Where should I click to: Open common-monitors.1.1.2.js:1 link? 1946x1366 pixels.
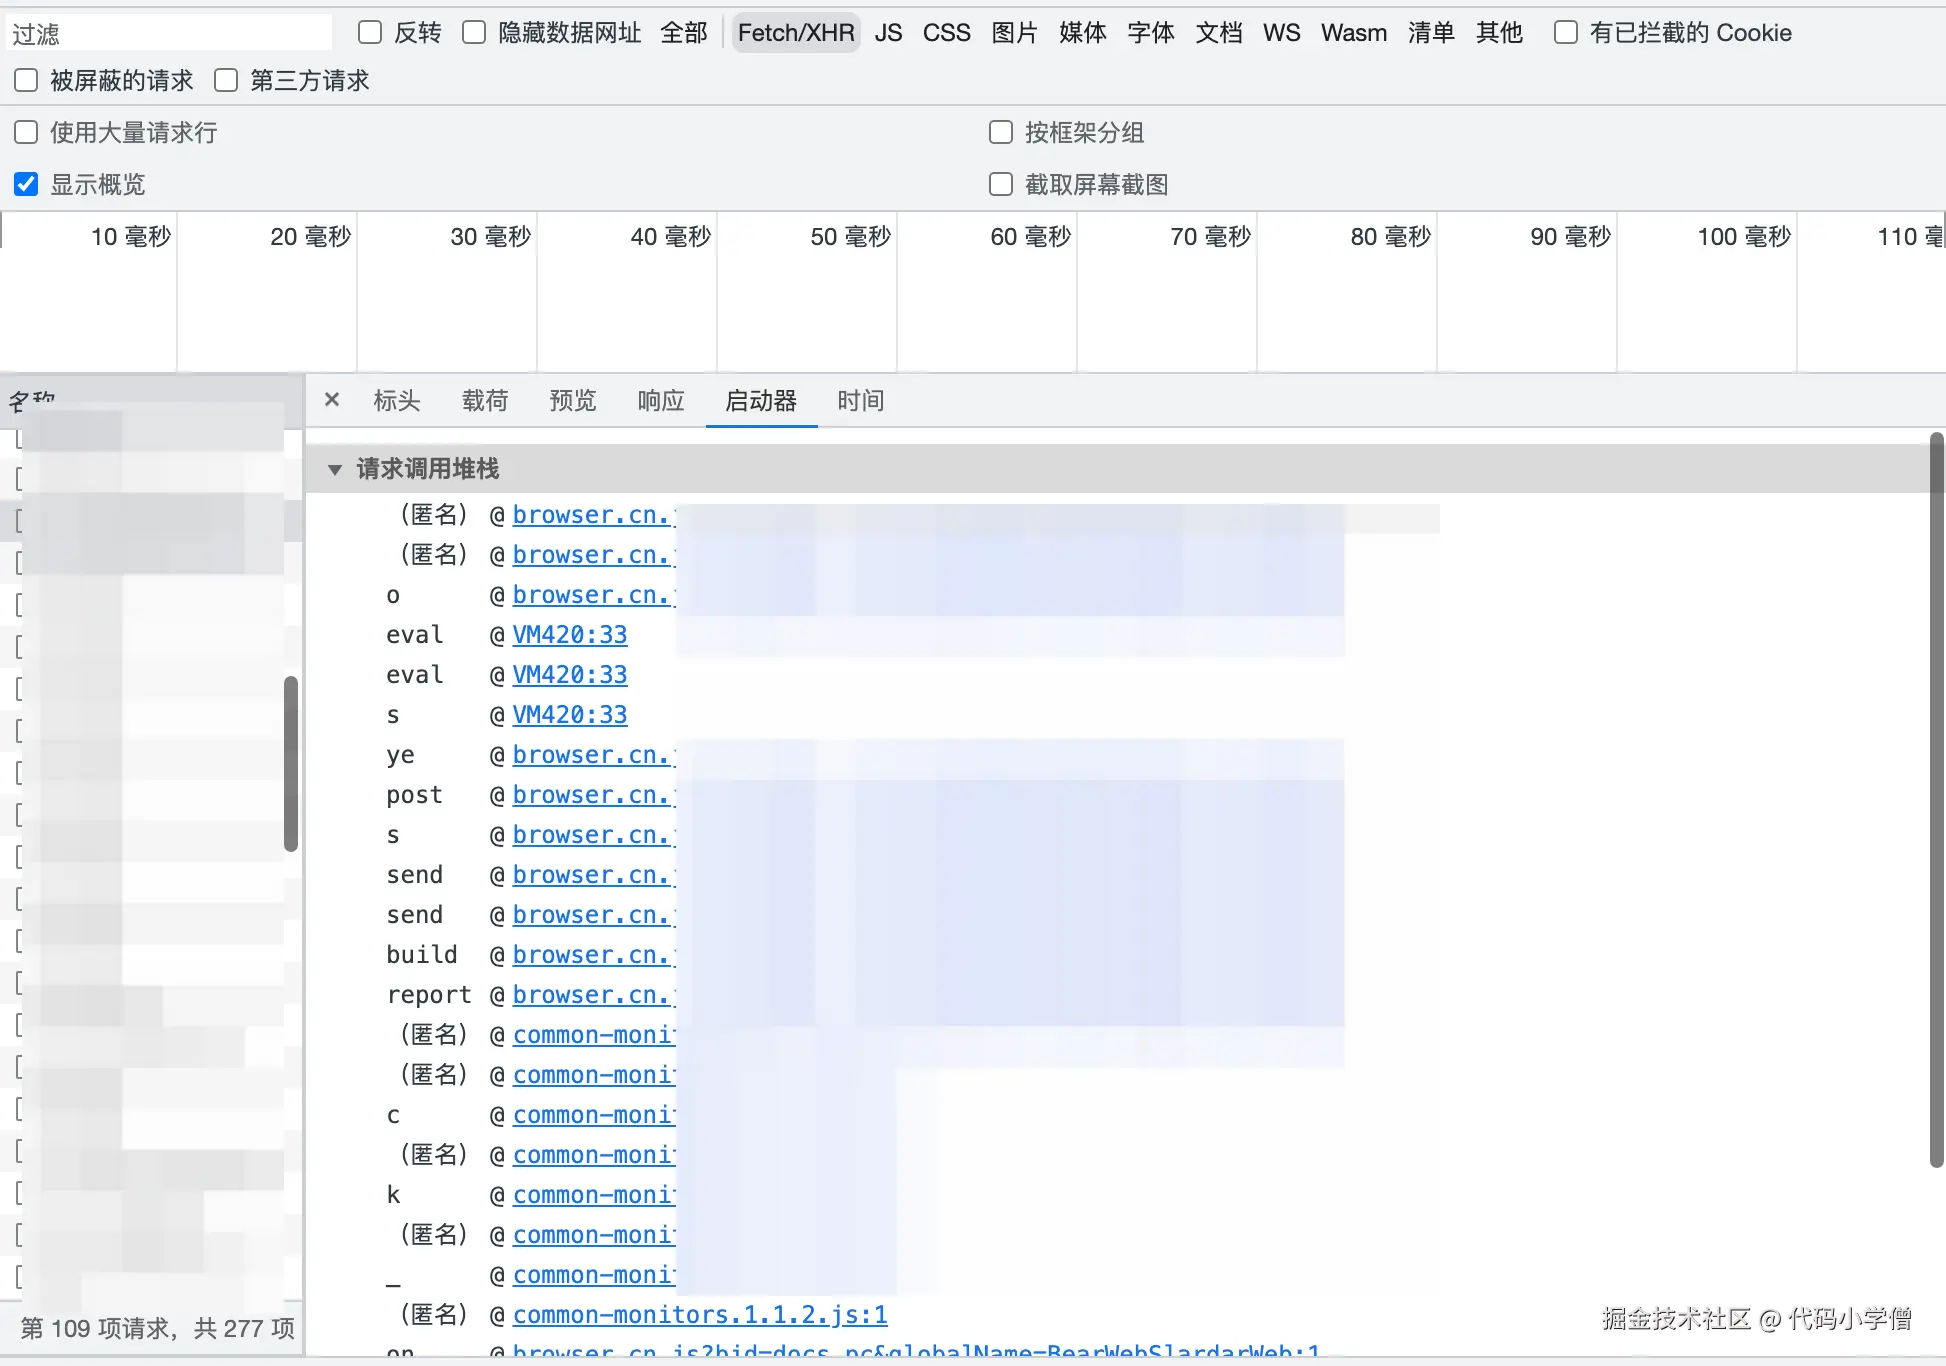[700, 1315]
